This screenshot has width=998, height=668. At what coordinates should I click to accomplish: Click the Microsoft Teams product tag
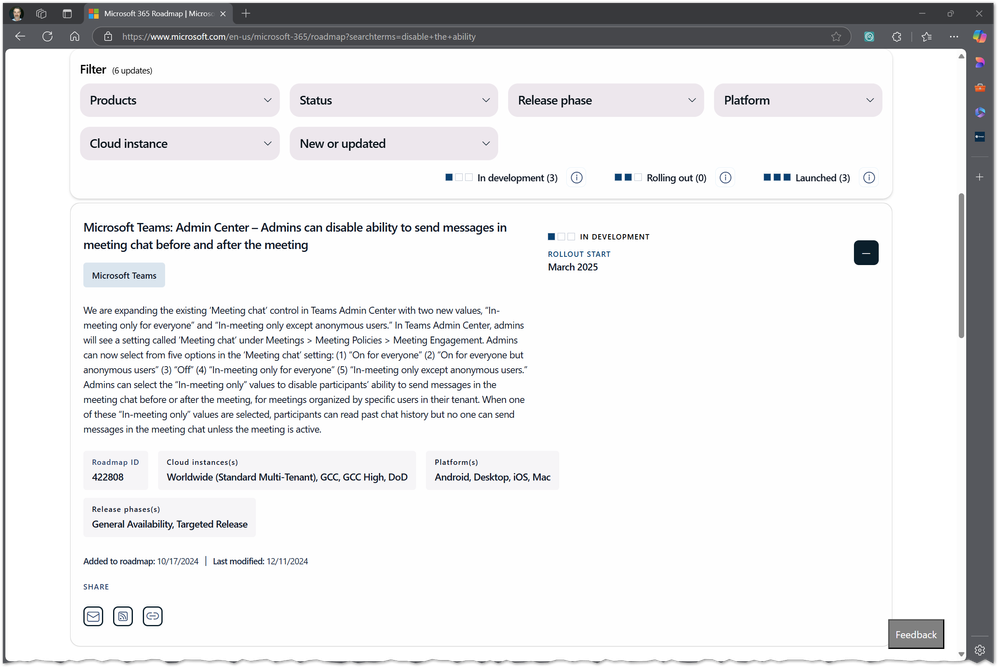[x=124, y=275]
